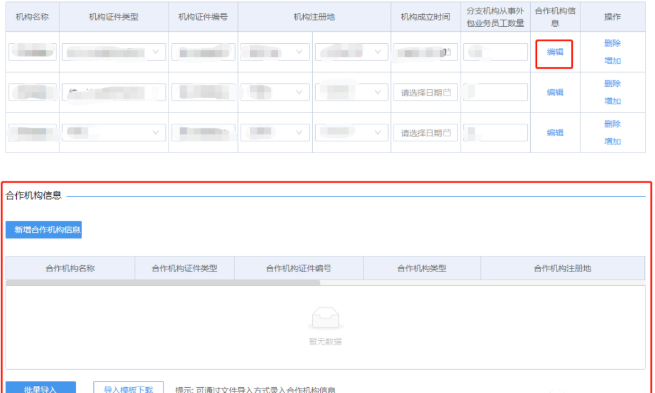
Task: Open second row 机构注册地 province dropdown
Action: click(275, 92)
